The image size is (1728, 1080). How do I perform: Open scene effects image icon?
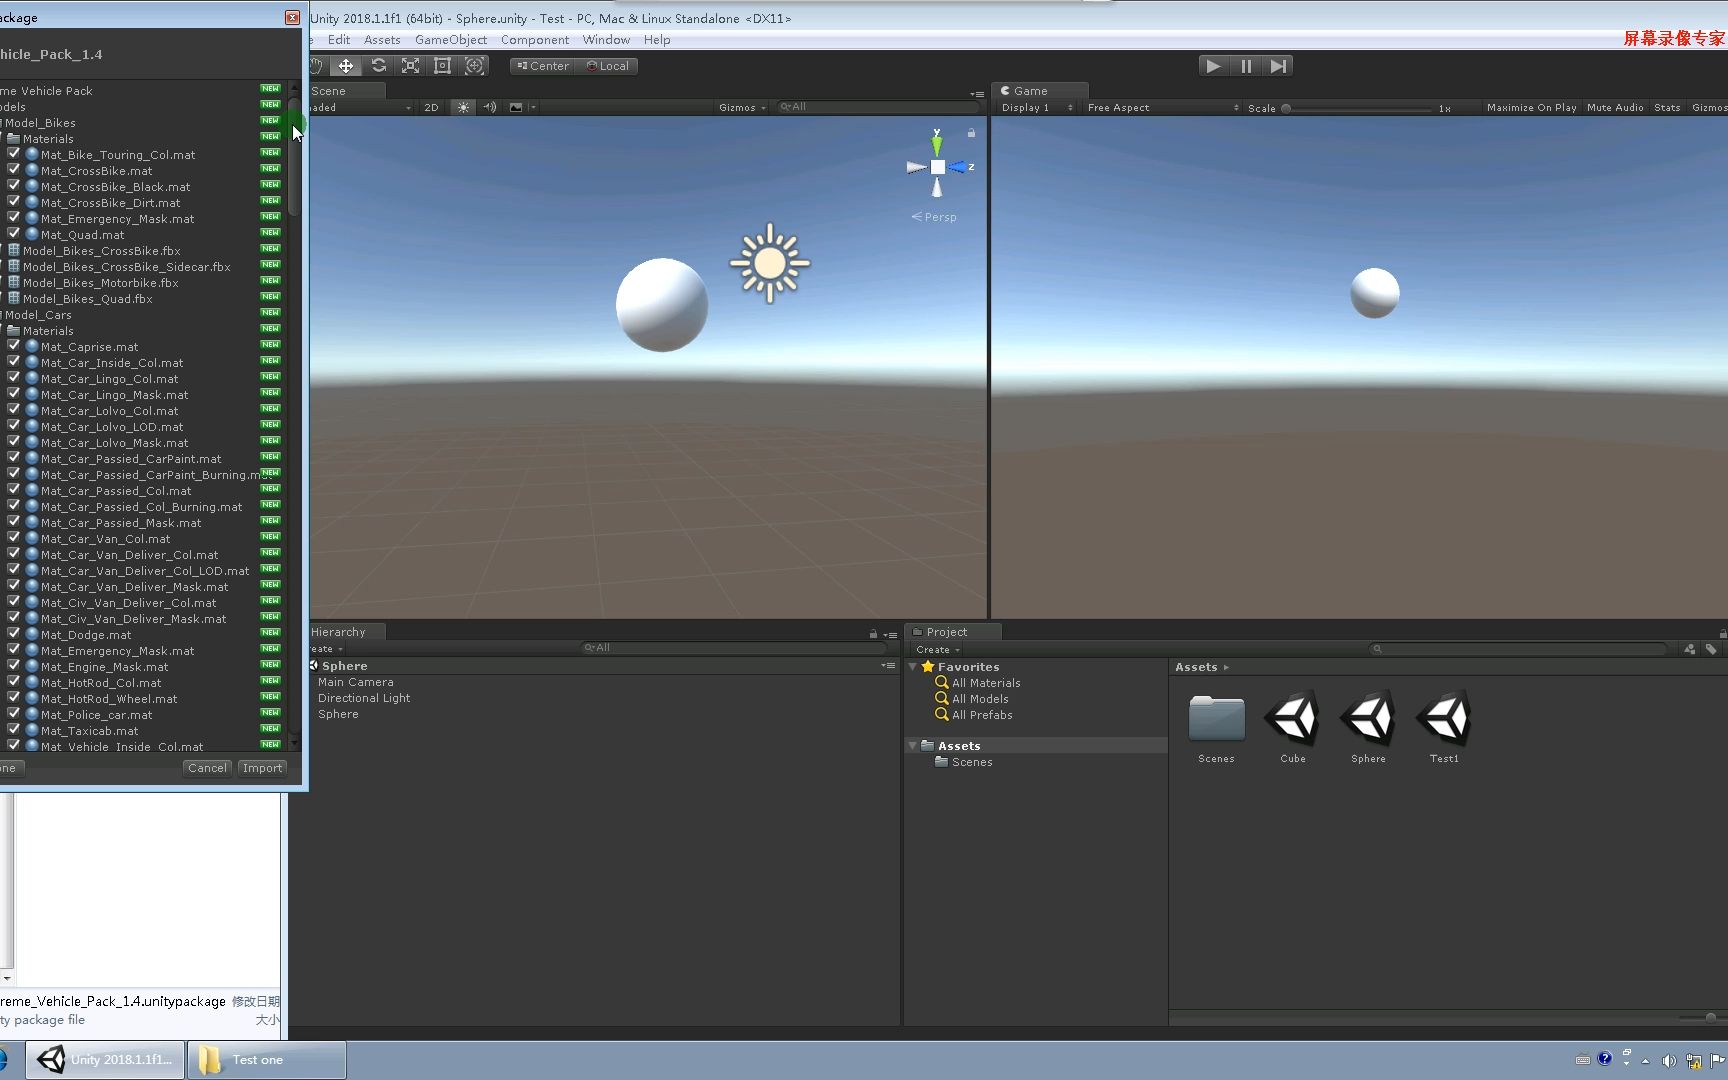point(516,107)
